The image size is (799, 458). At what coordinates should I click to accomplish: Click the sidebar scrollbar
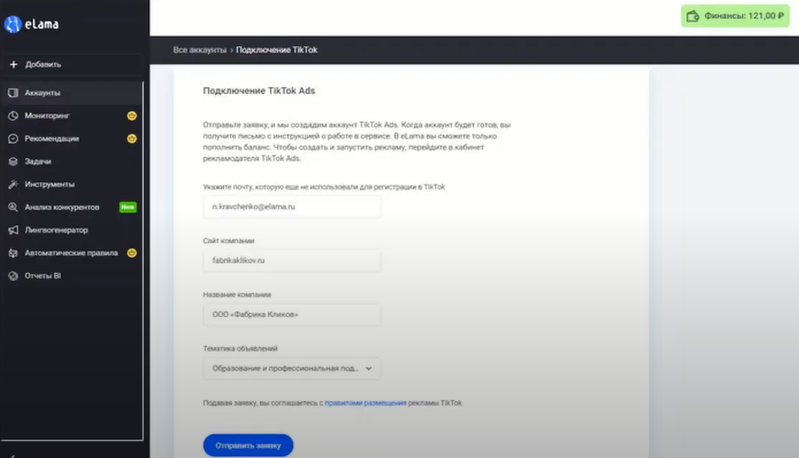[143, 260]
